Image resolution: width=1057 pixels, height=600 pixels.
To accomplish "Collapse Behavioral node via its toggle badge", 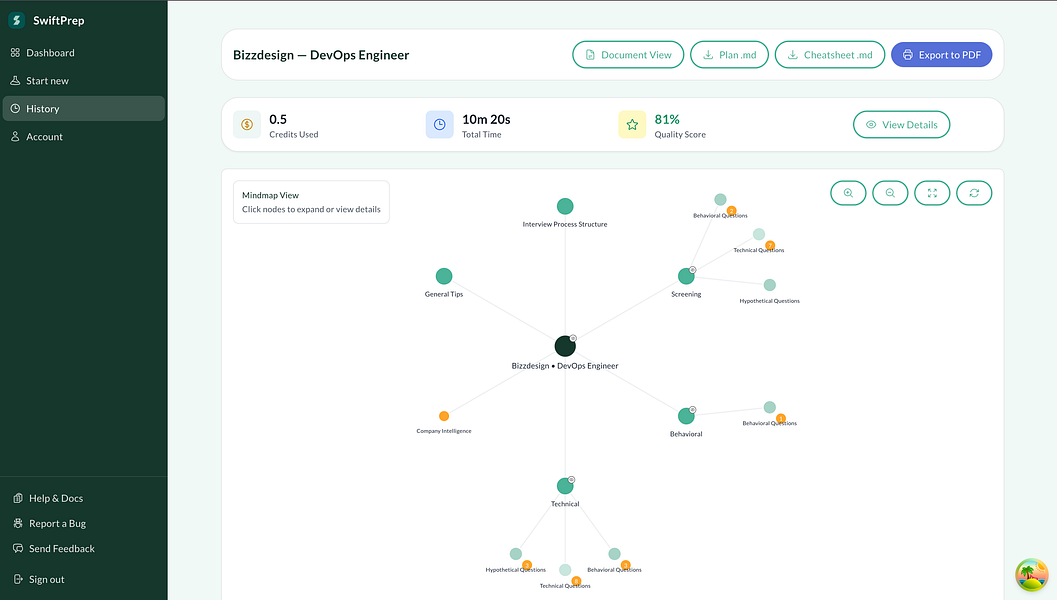I will tap(692, 410).
